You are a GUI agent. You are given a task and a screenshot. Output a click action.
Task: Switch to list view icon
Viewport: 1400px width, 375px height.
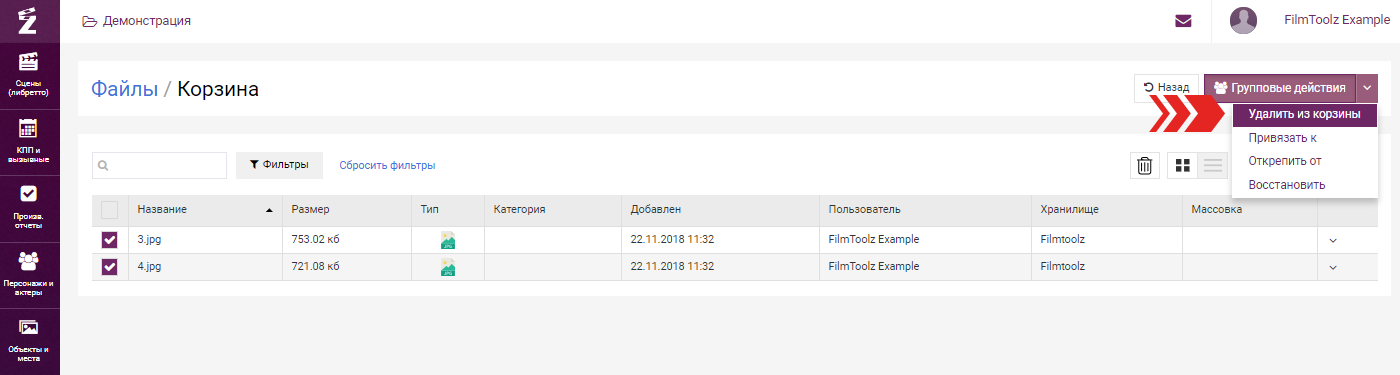(x=1212, y=166)
